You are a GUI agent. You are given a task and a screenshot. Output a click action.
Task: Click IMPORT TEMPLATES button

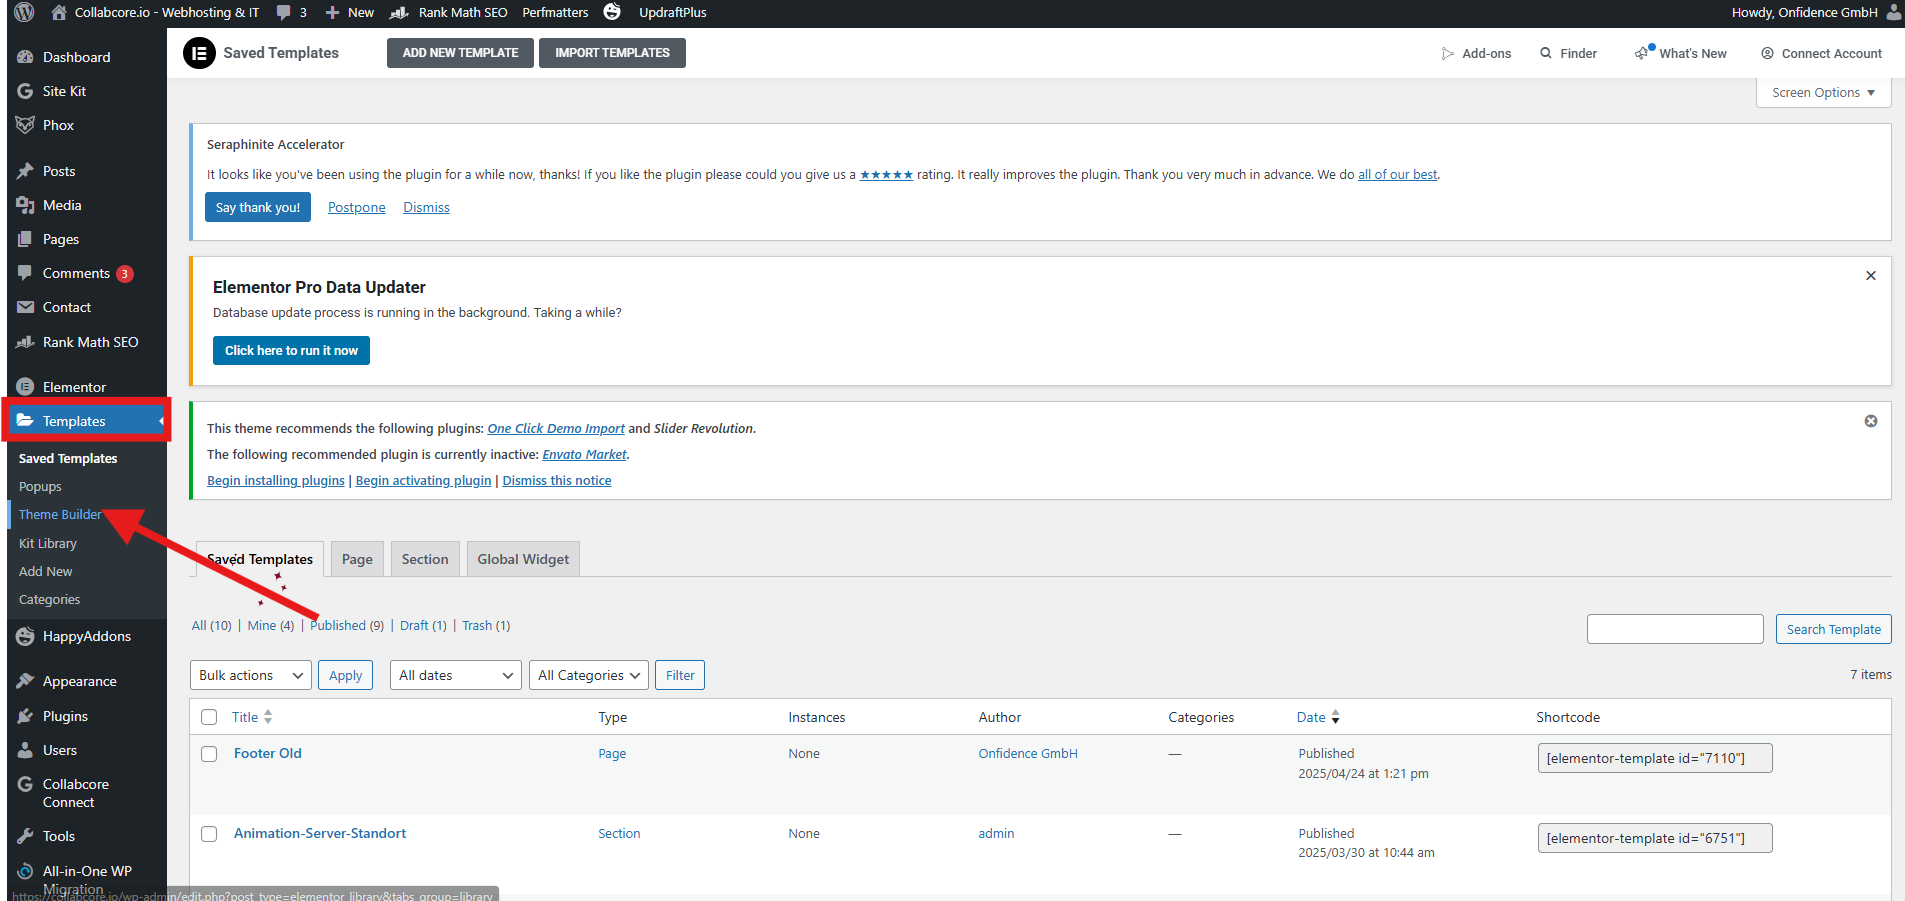click(x=612, y=53)
